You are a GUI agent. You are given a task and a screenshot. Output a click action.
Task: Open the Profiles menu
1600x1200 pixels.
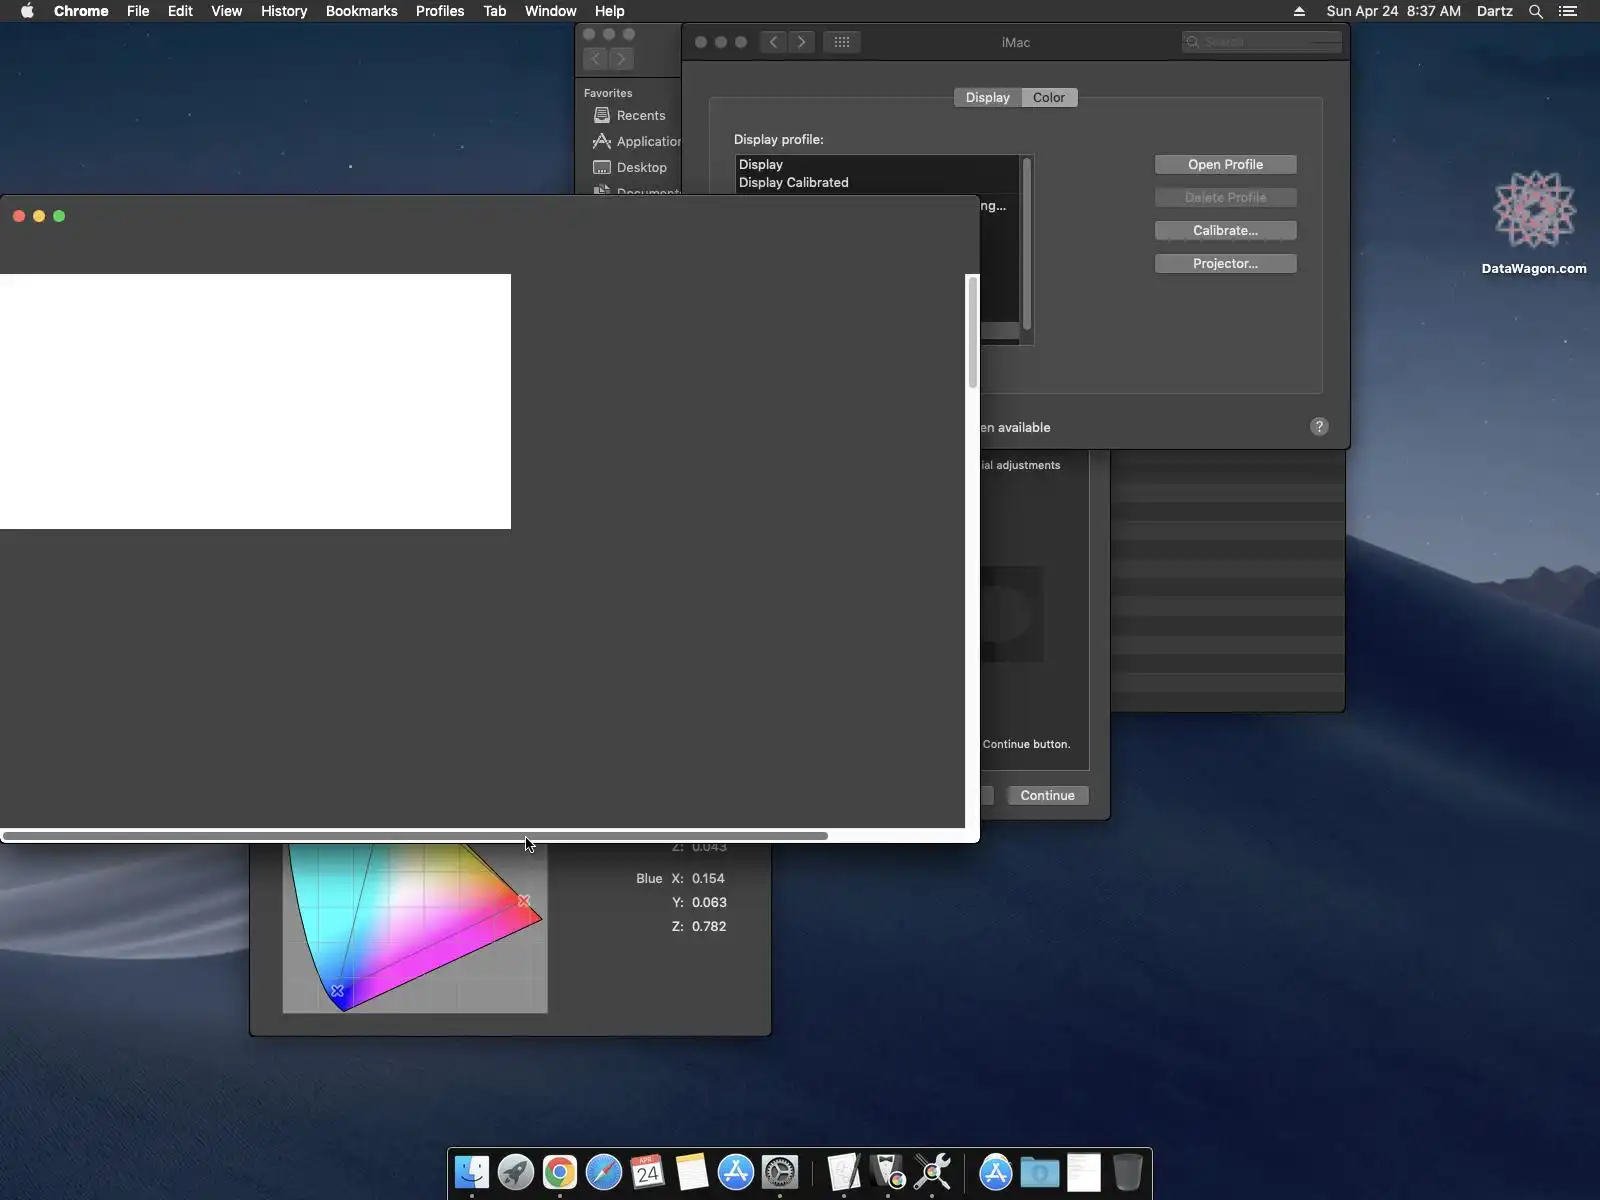[440, 11]
